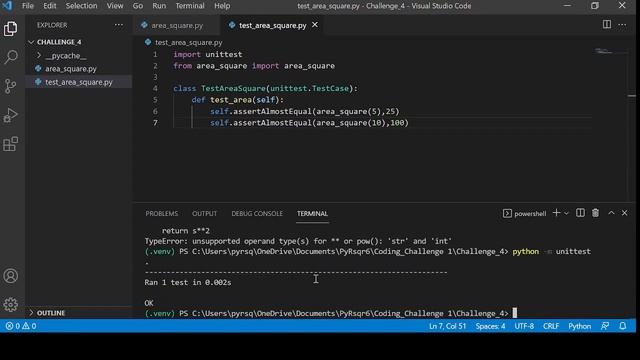Viewport: 640px width, 360px height.
Task: Open editor More Actions menu
Action: point(622,24)
